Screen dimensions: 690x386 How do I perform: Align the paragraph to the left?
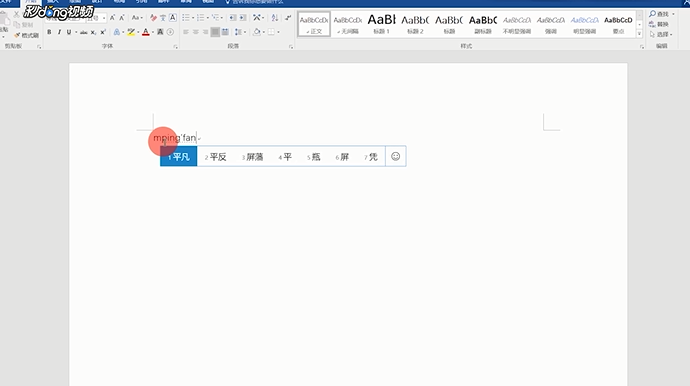(x=186, y=32)
